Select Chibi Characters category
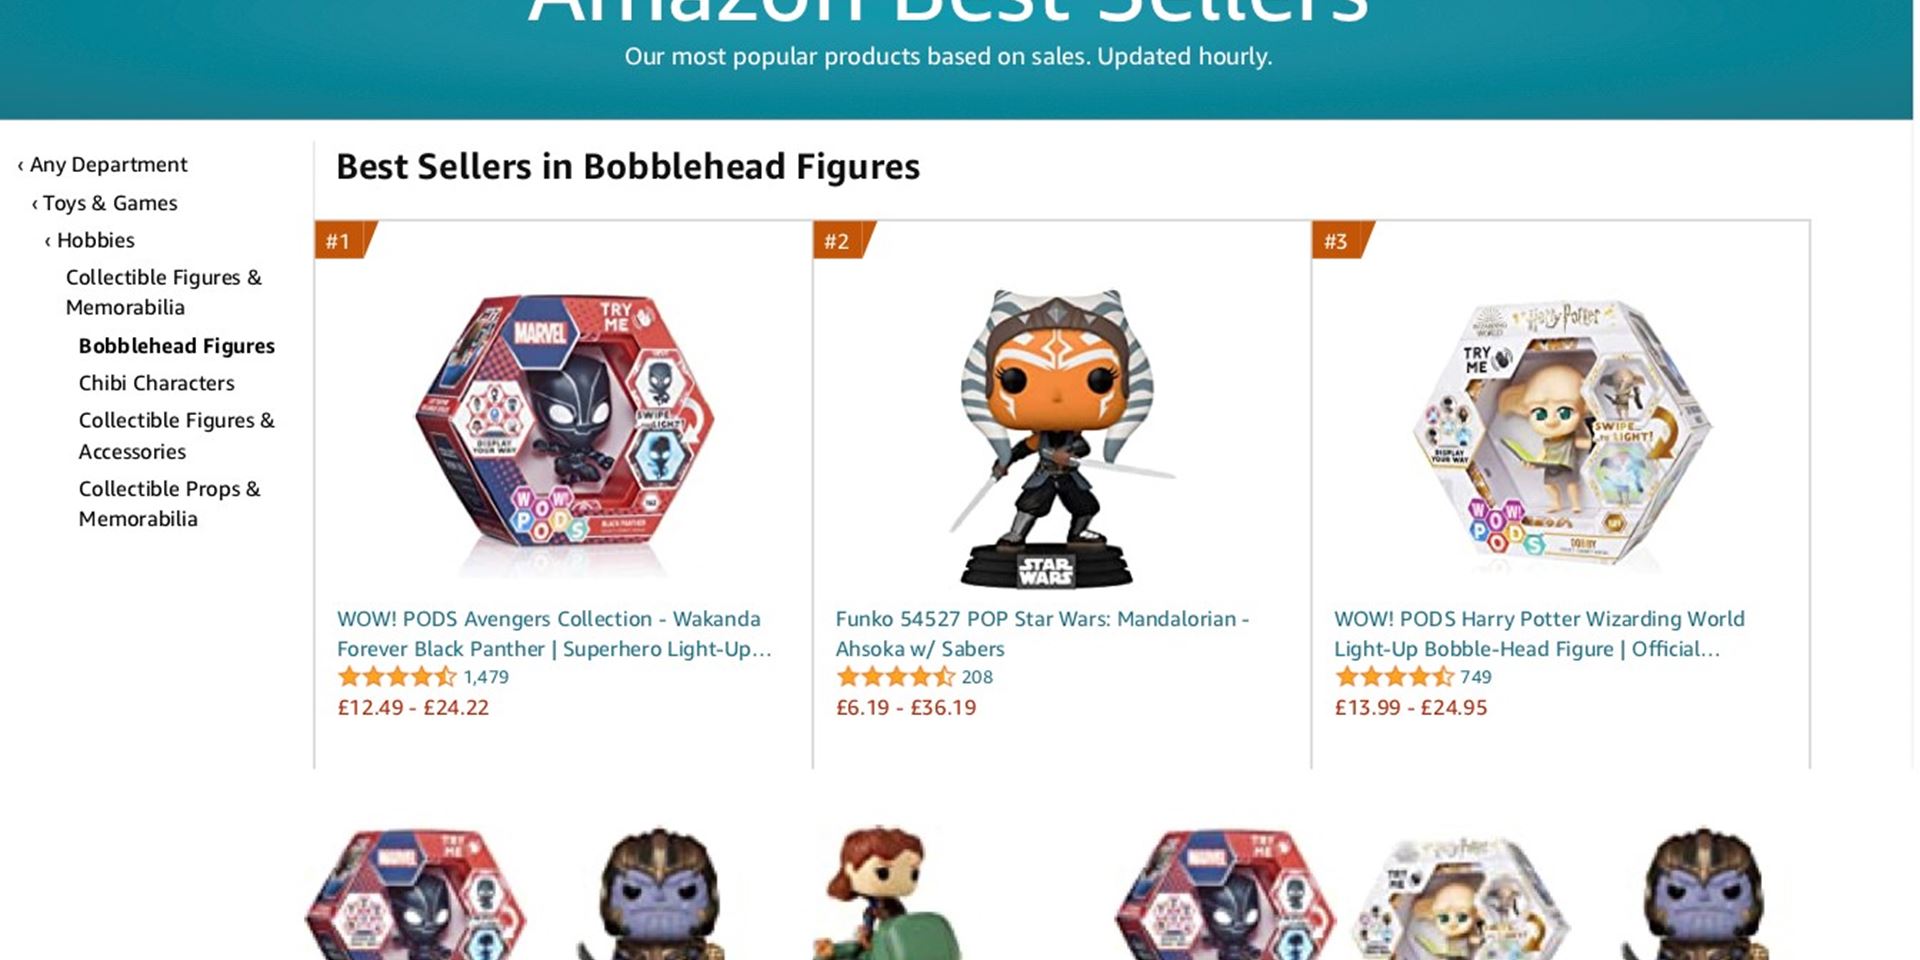The height and width of the screenshot is (960, 1920). click(x=157, y=383)
